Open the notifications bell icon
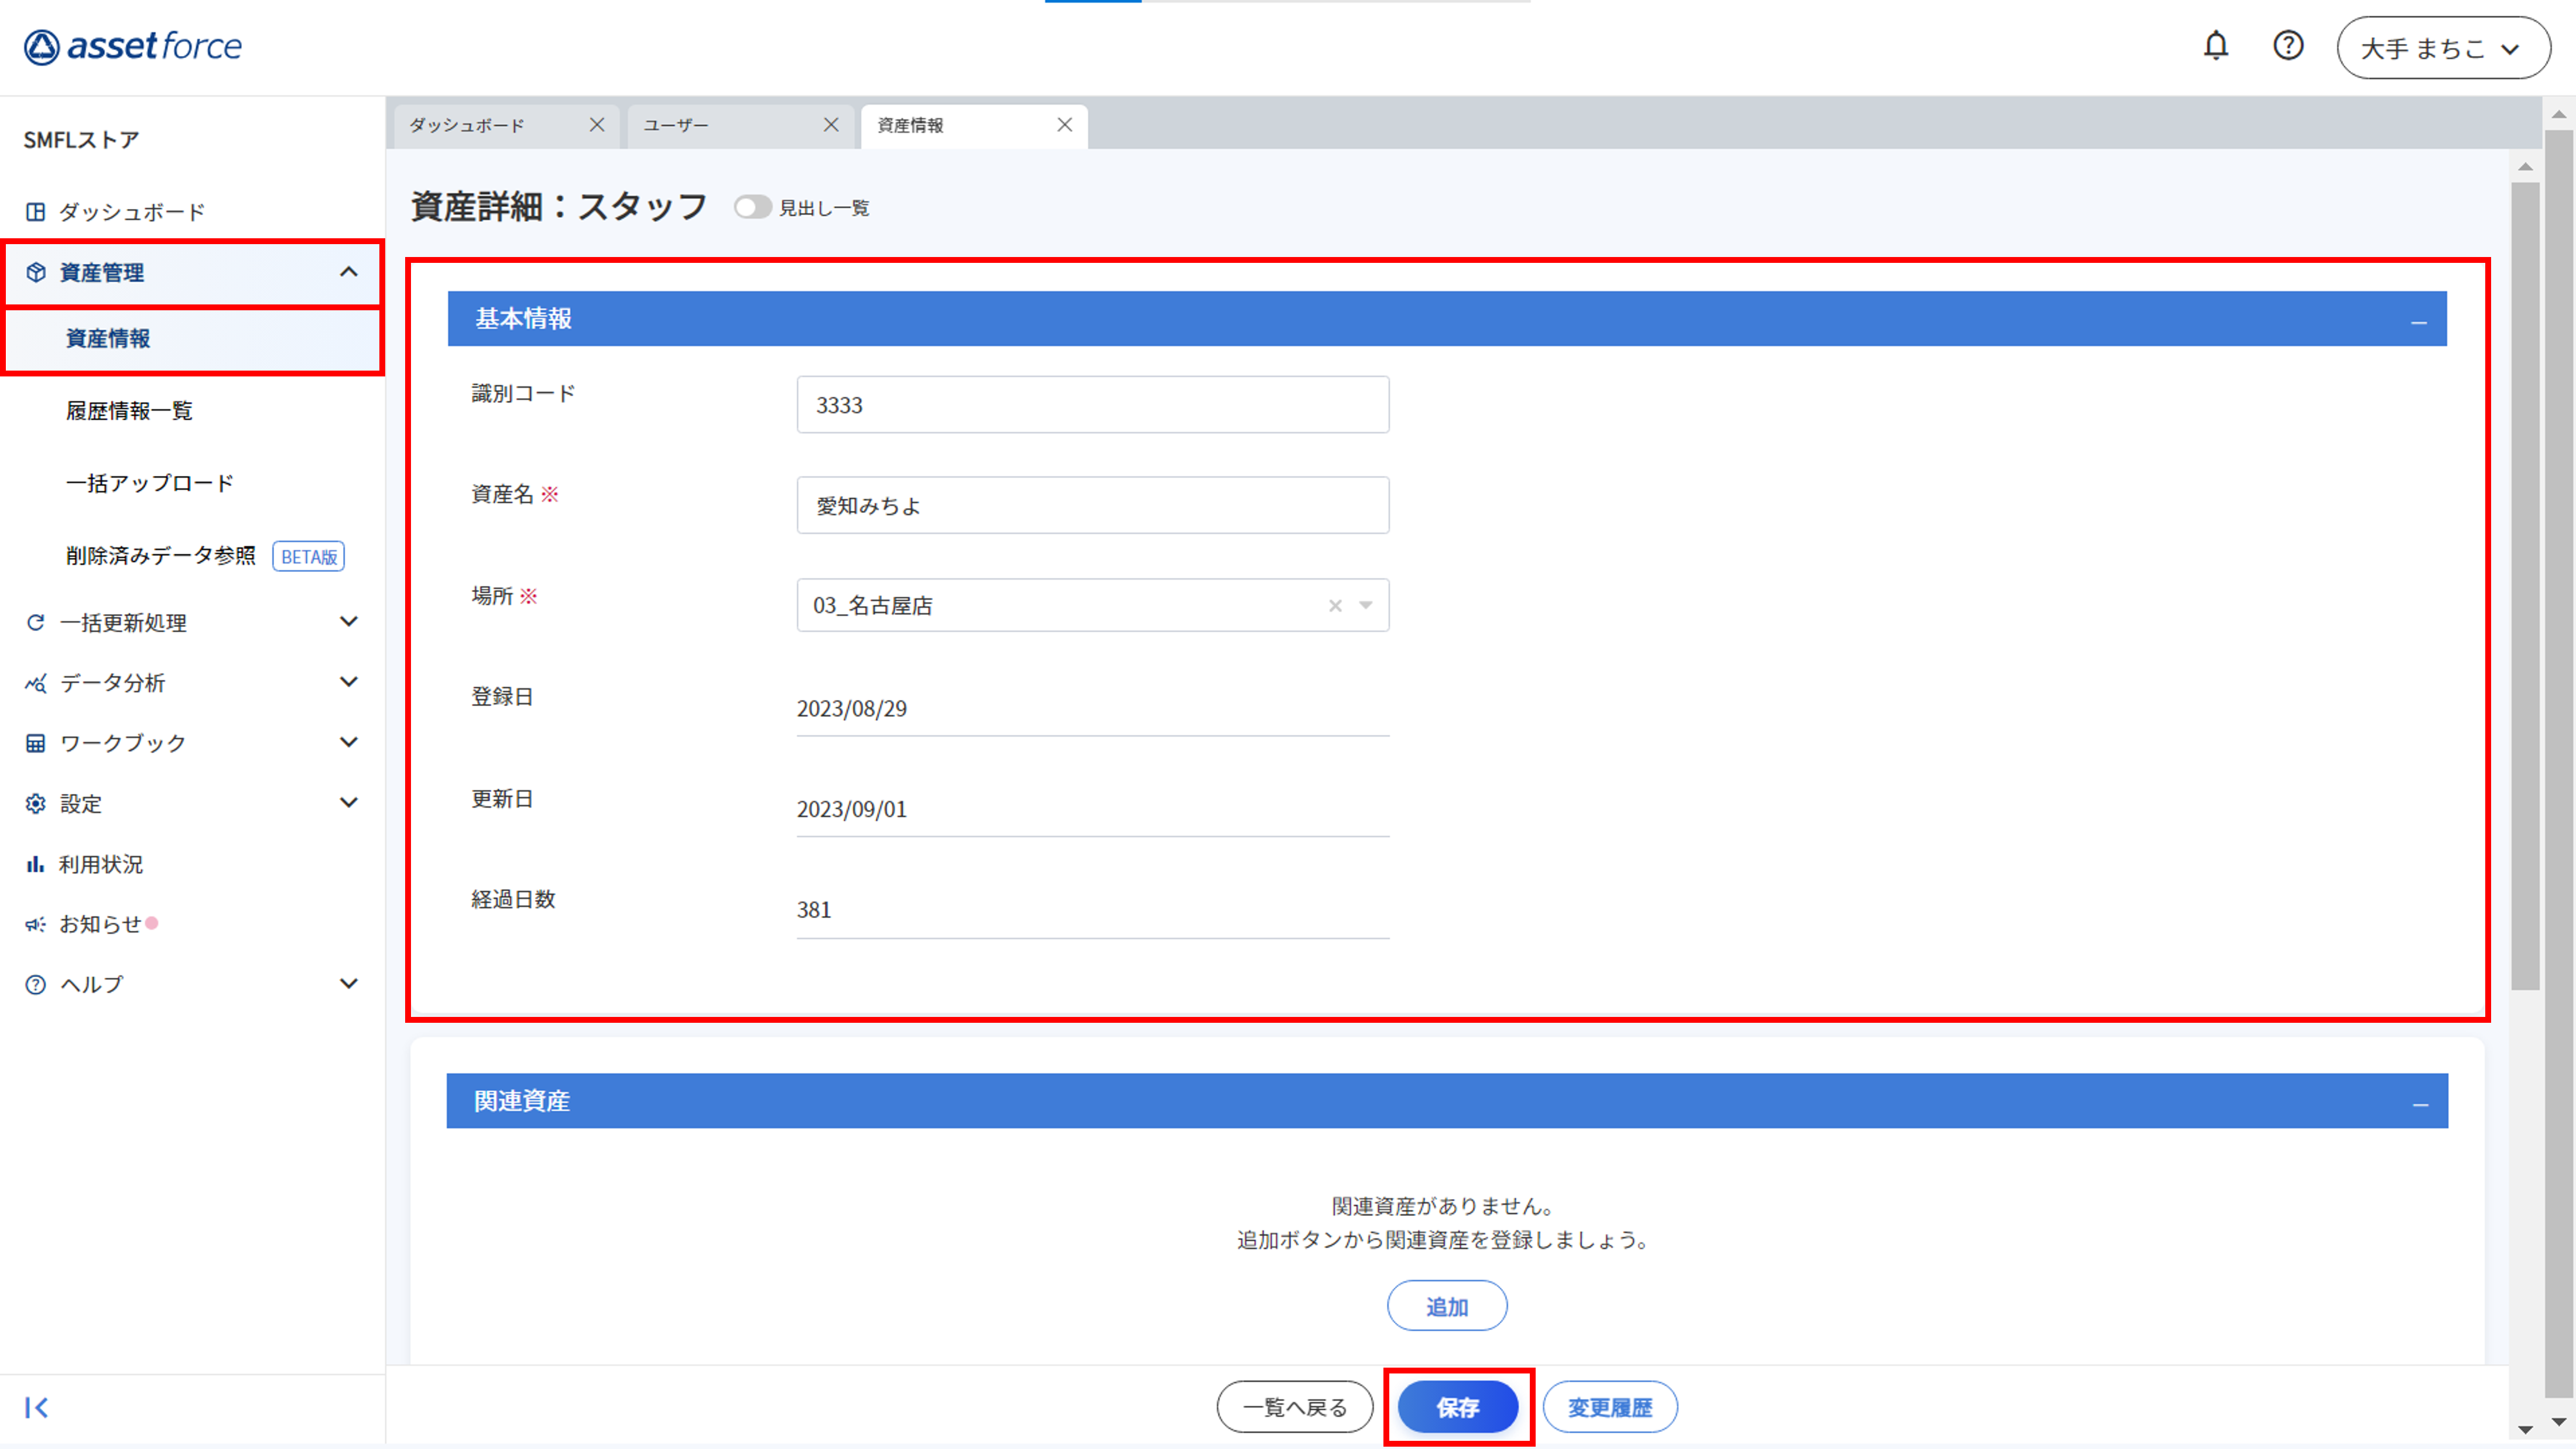Screen dimensions: 2576x1449 tap(2215, 46)
